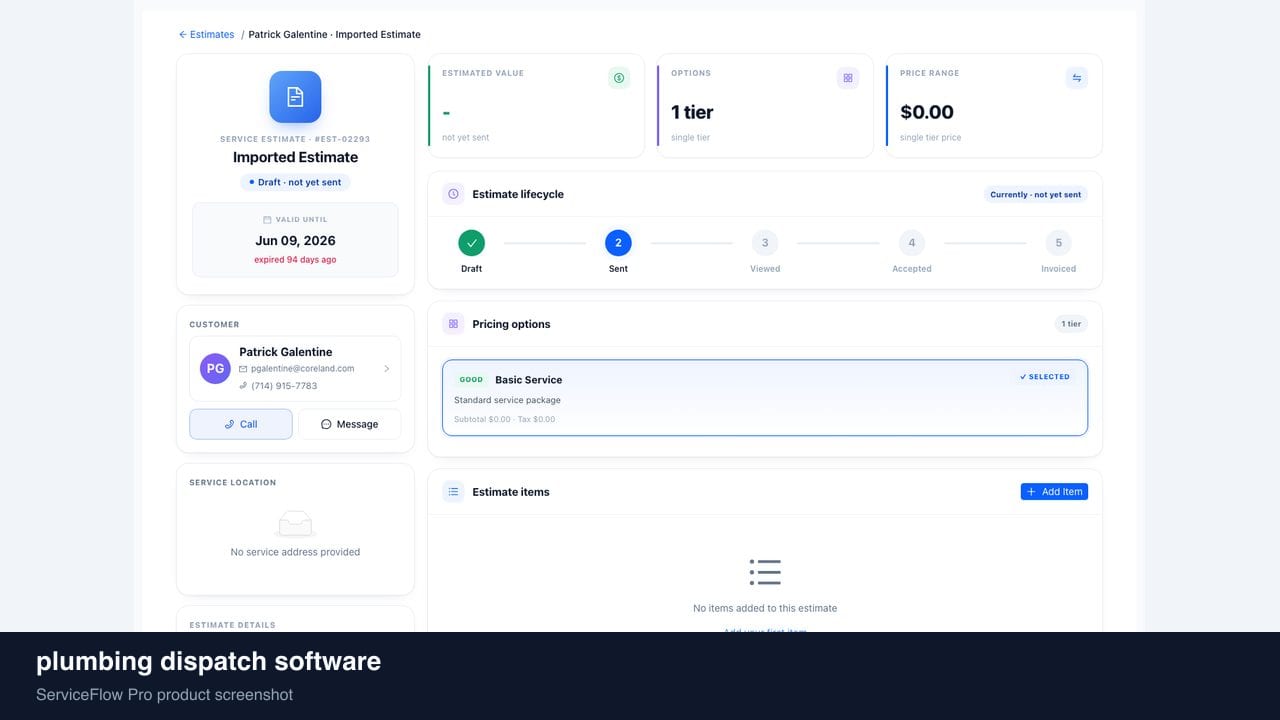Click the phone icon next to customer number
1280x720 pixels.
click(243, 386)
